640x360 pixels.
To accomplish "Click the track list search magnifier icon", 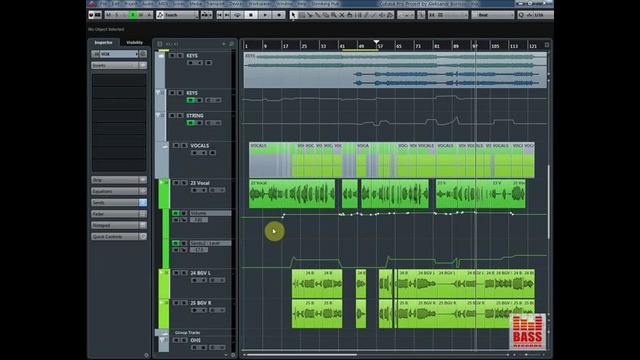I will (x=231, y=44).
